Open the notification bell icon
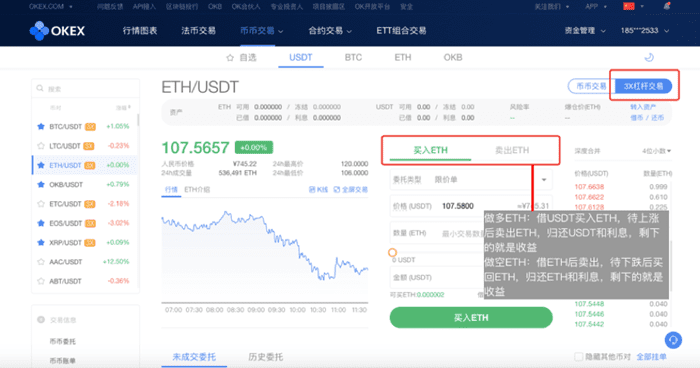This screenshot has height=368, width=700. tap(667, 6)
